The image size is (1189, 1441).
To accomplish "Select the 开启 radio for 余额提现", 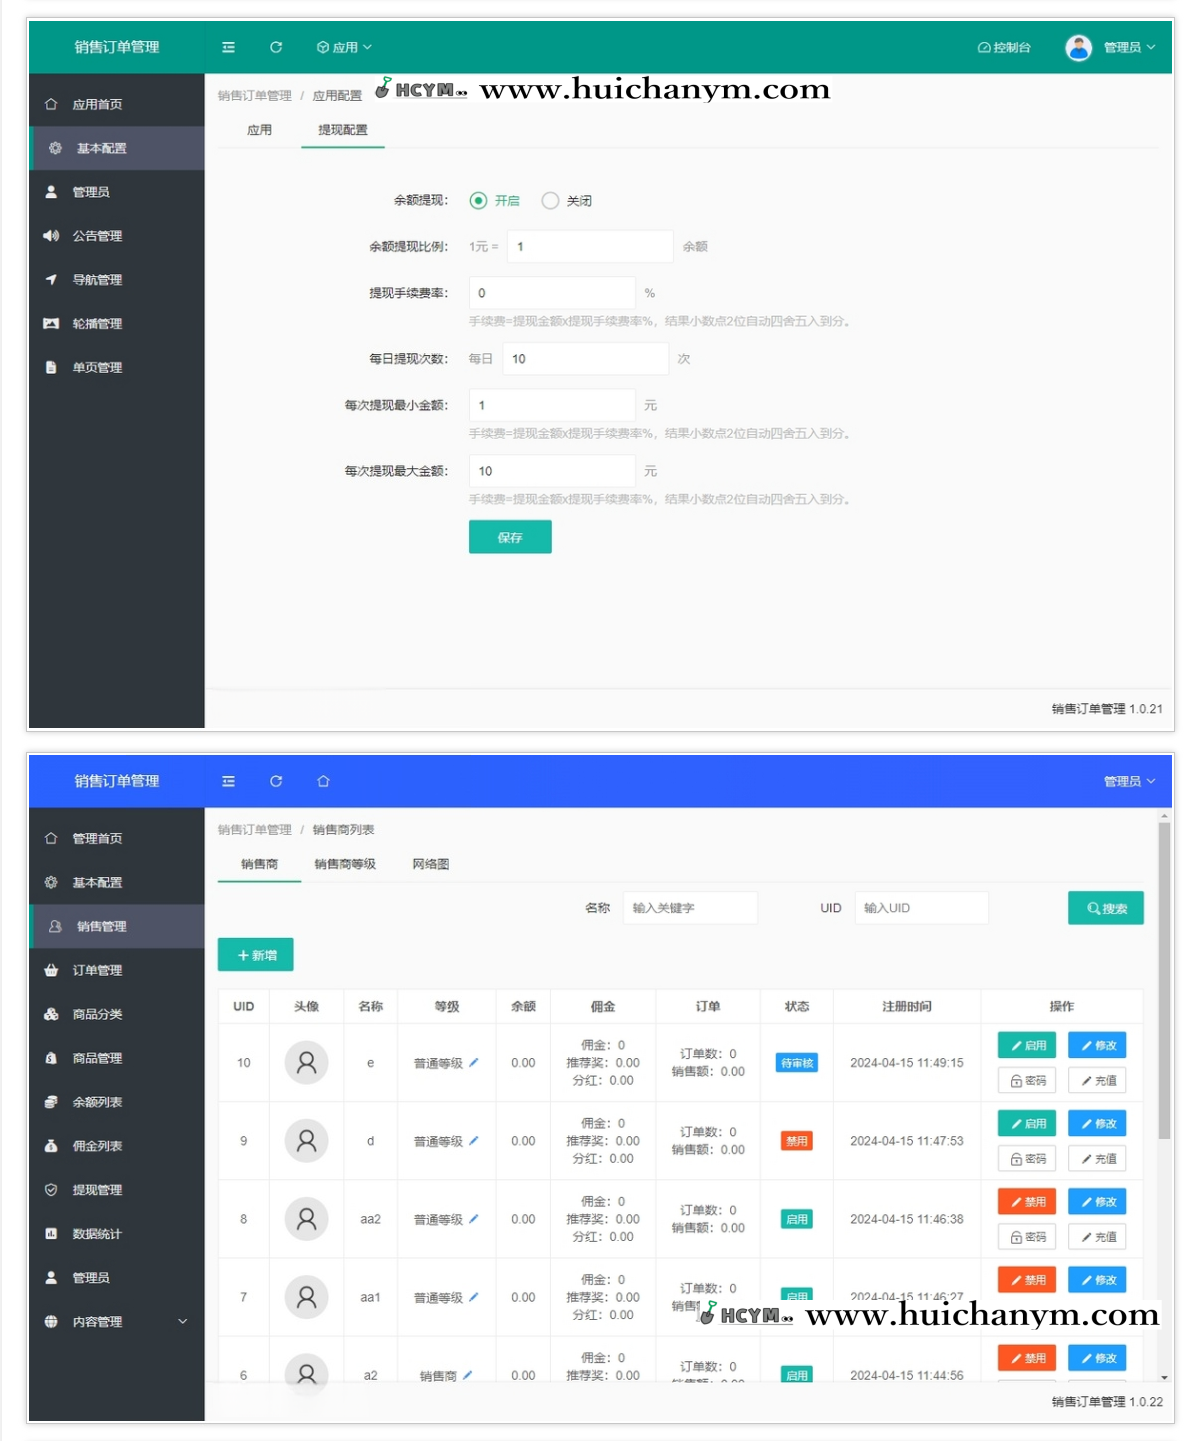I will [479, 201].
